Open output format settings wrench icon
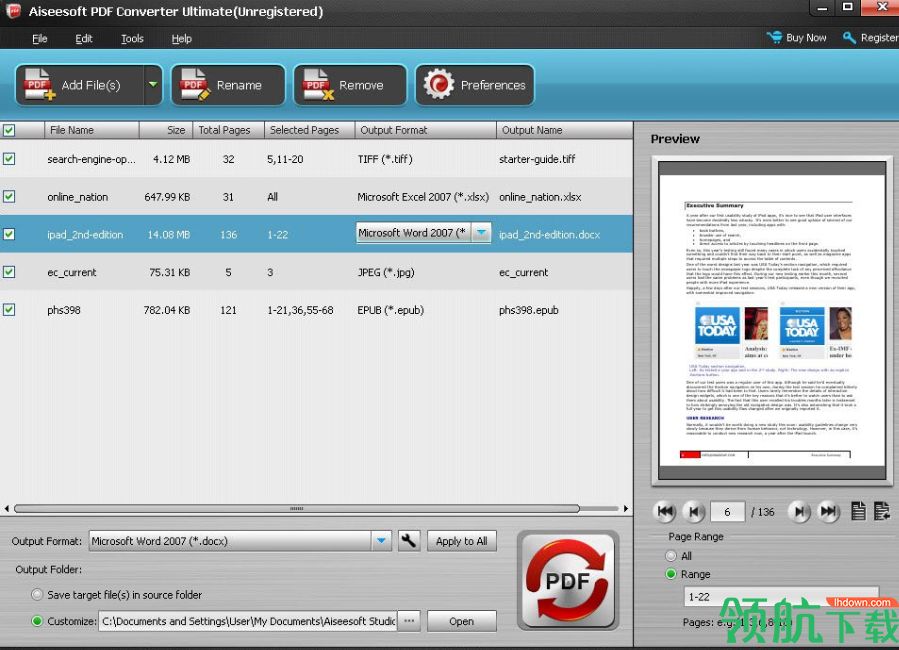Screen dimensions: 899x650 409,541
